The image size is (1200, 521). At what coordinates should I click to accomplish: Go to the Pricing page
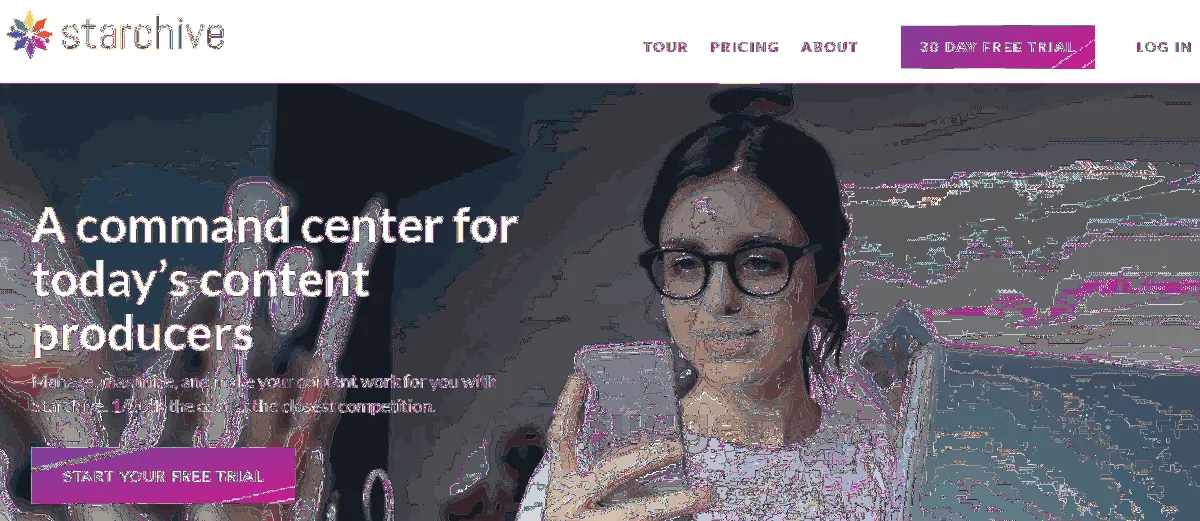744,47
